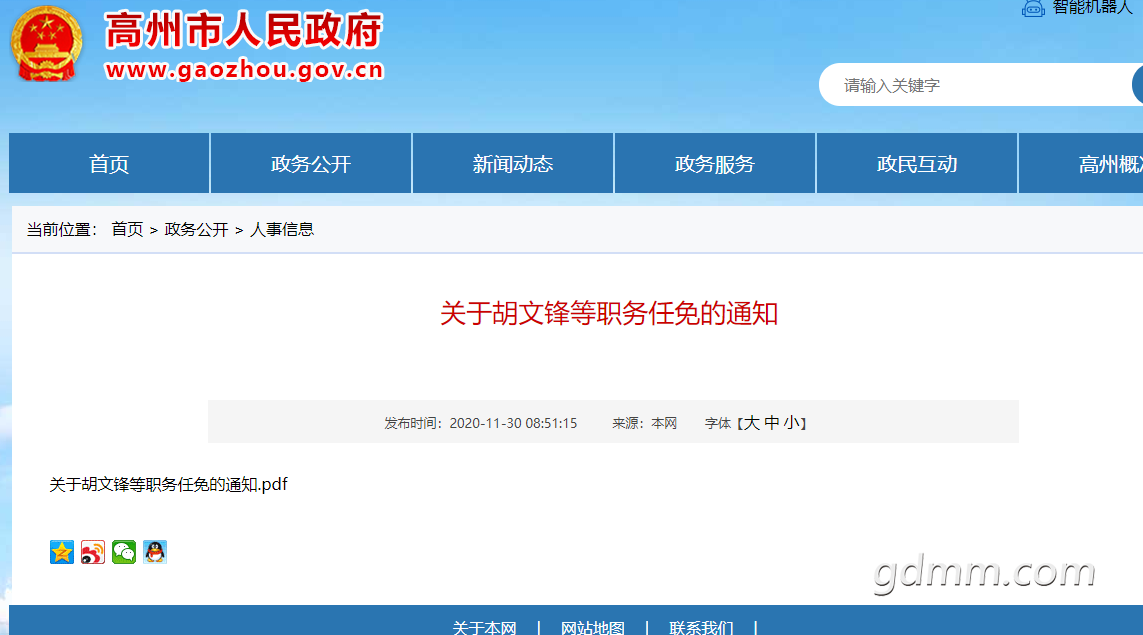Open 政民互动 navigation menu
This screenshot has width=1143, height=635.
pyautogui.click(x=917, y=163)
